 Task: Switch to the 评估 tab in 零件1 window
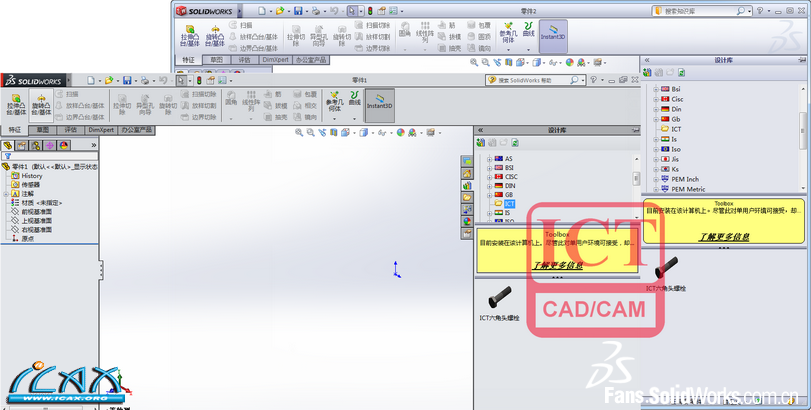[70, 130]
